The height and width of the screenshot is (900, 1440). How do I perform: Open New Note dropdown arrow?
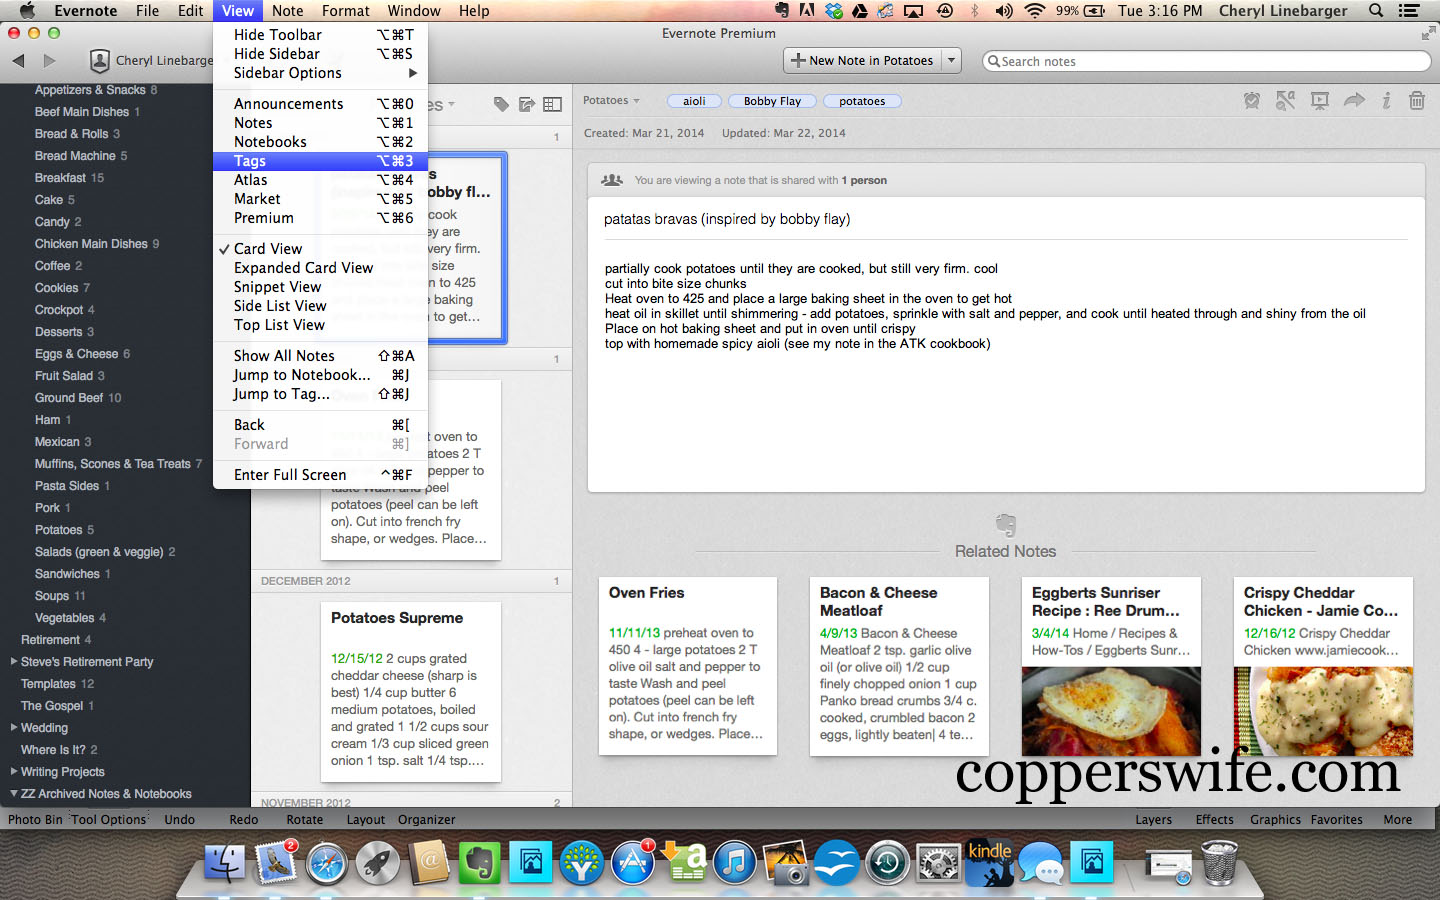click(x=951, y=60)
